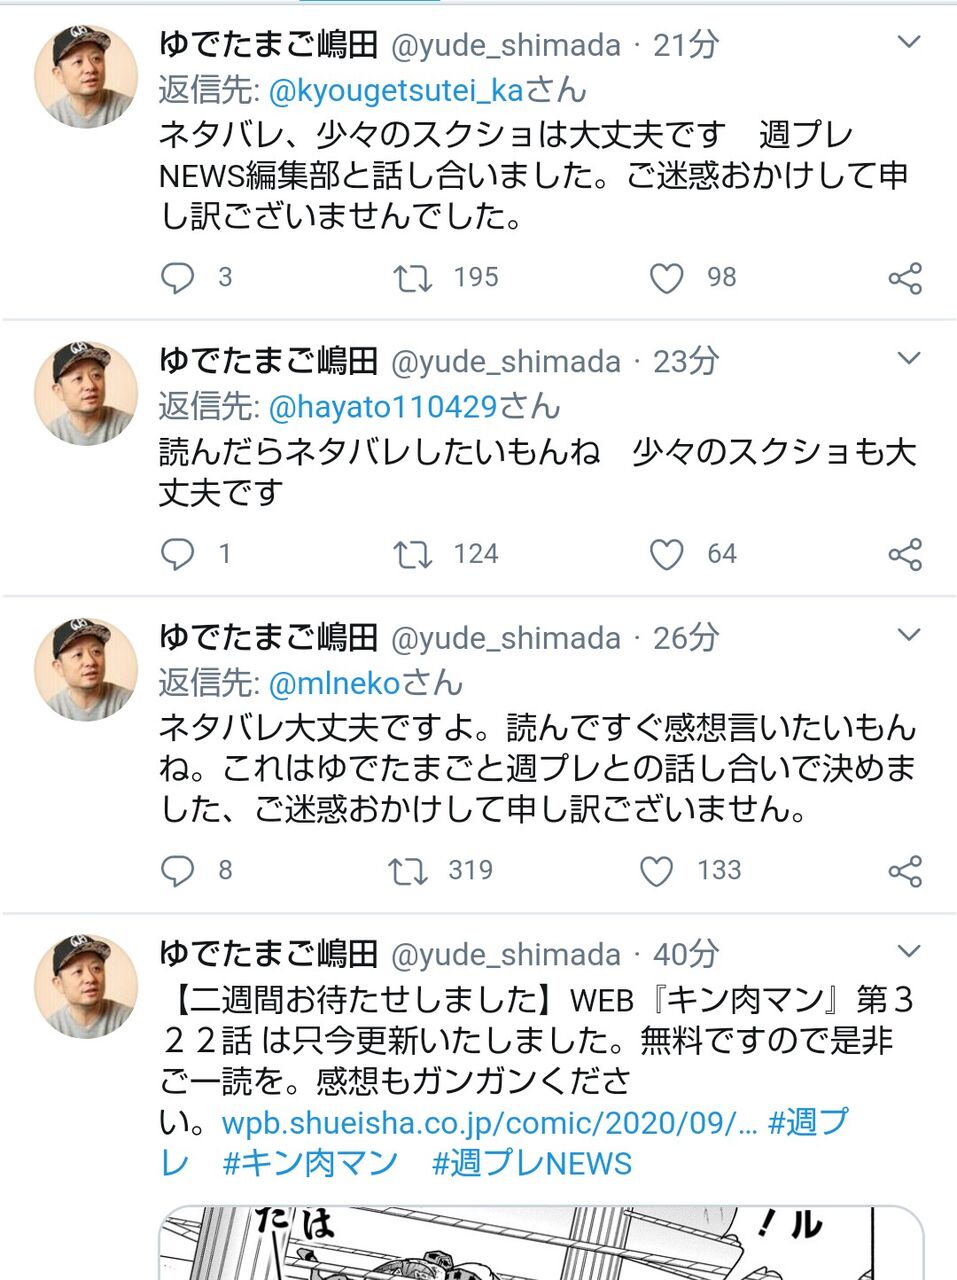Screen dimensions: 957x1280
Task: Open the wpb.shueisha.co.jp comic link
Action: pos(488,1122)
